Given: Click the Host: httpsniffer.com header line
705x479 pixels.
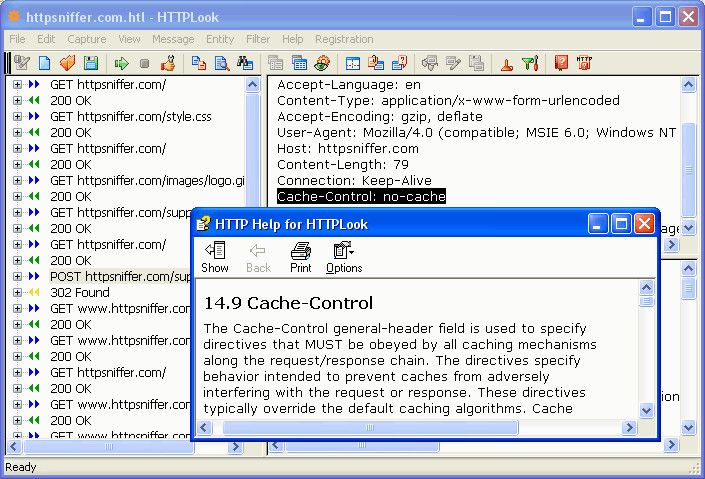Looking at the screenshot, I should pyautogui.click(x=348, y=148).
